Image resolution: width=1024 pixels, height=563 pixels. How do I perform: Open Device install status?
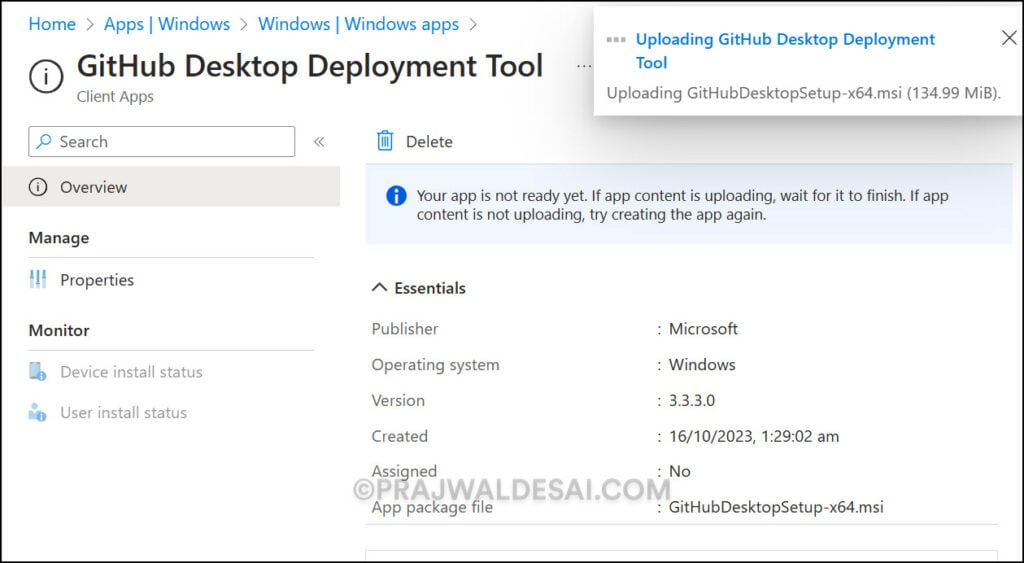[x=131, y=372]
